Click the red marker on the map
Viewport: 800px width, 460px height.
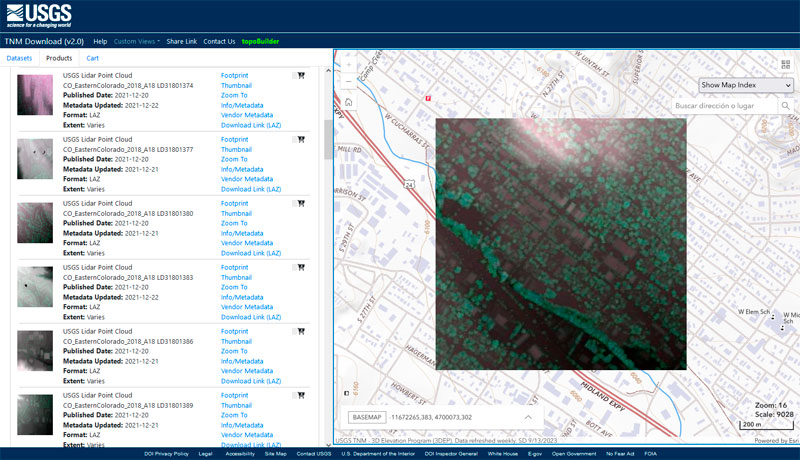[x=428, y=98]
